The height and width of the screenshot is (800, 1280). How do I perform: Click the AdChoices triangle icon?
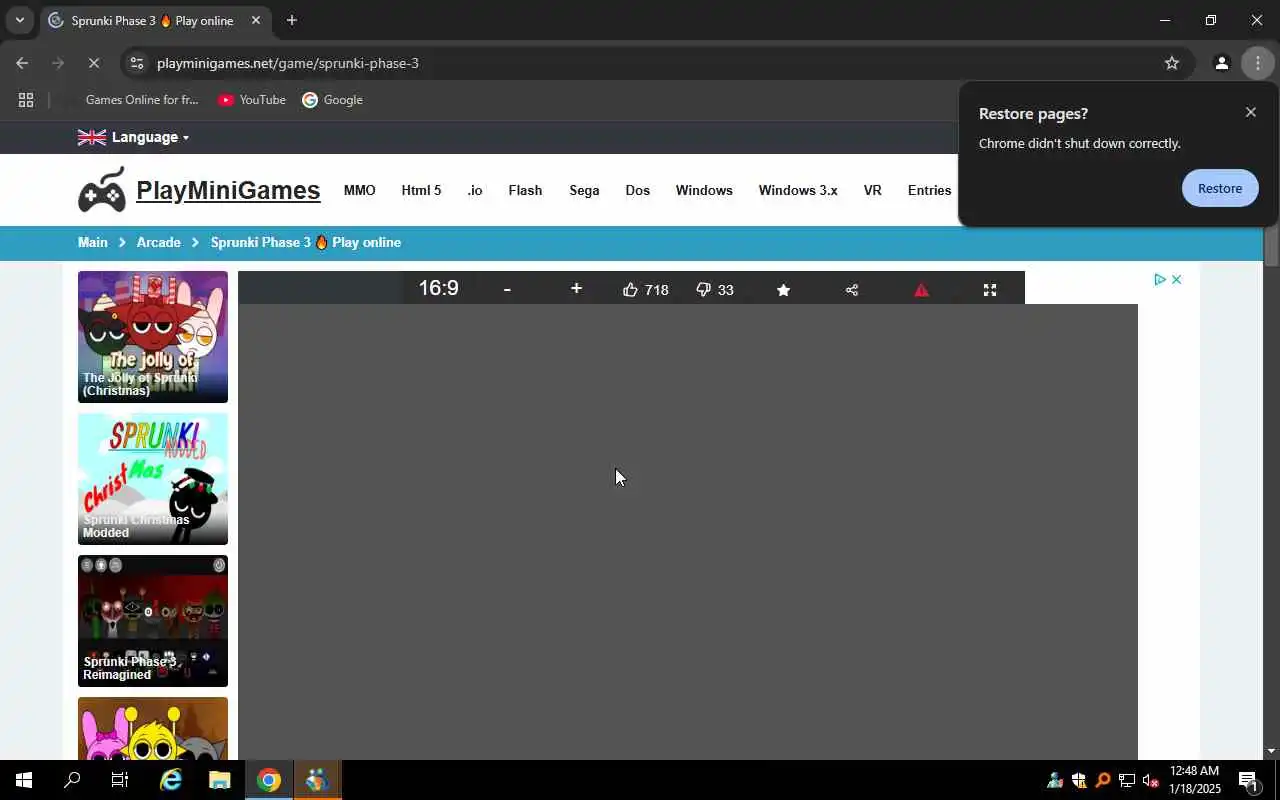tap(1160, 279)
